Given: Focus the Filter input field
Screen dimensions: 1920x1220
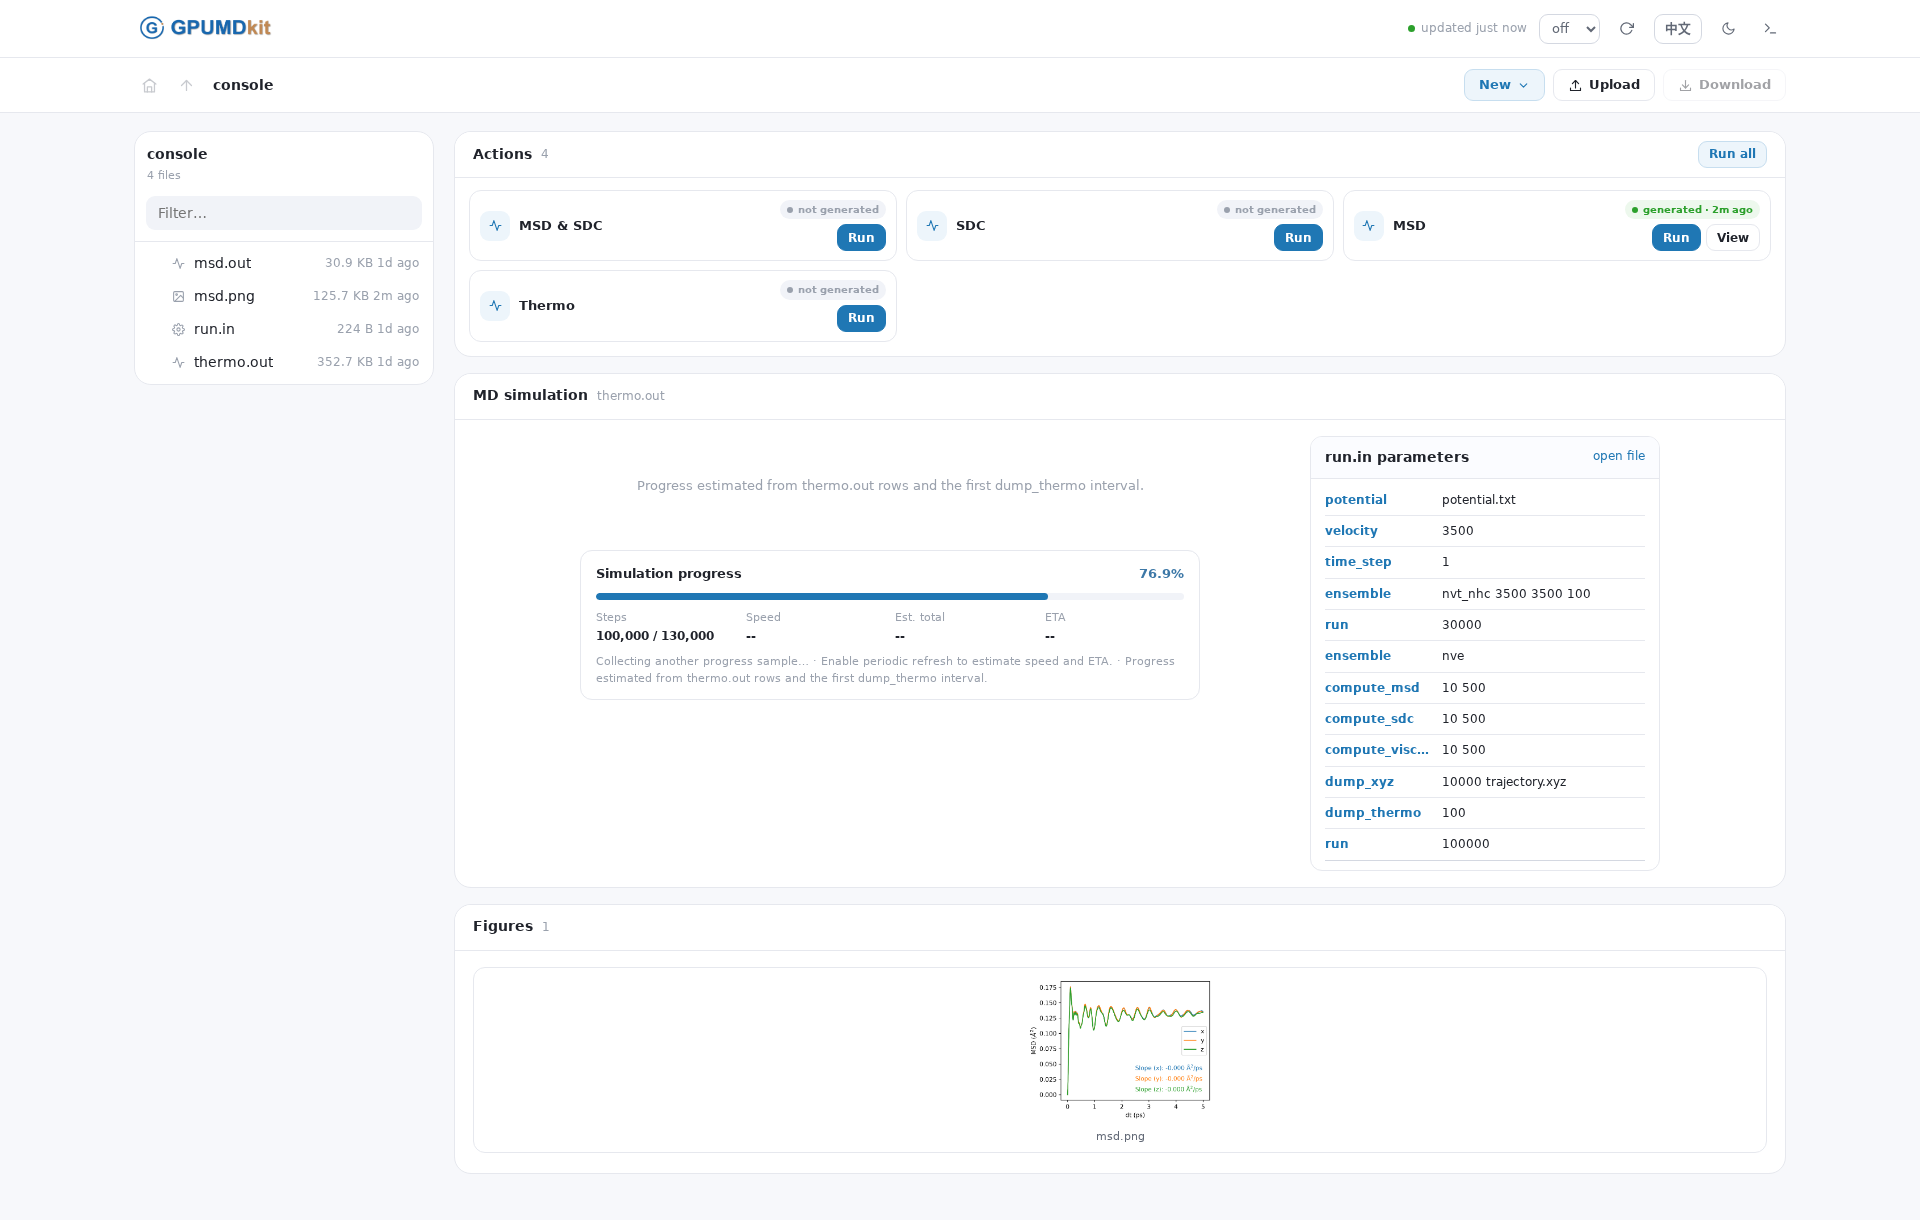Looking at the screenshot, I should pos(284,213).
